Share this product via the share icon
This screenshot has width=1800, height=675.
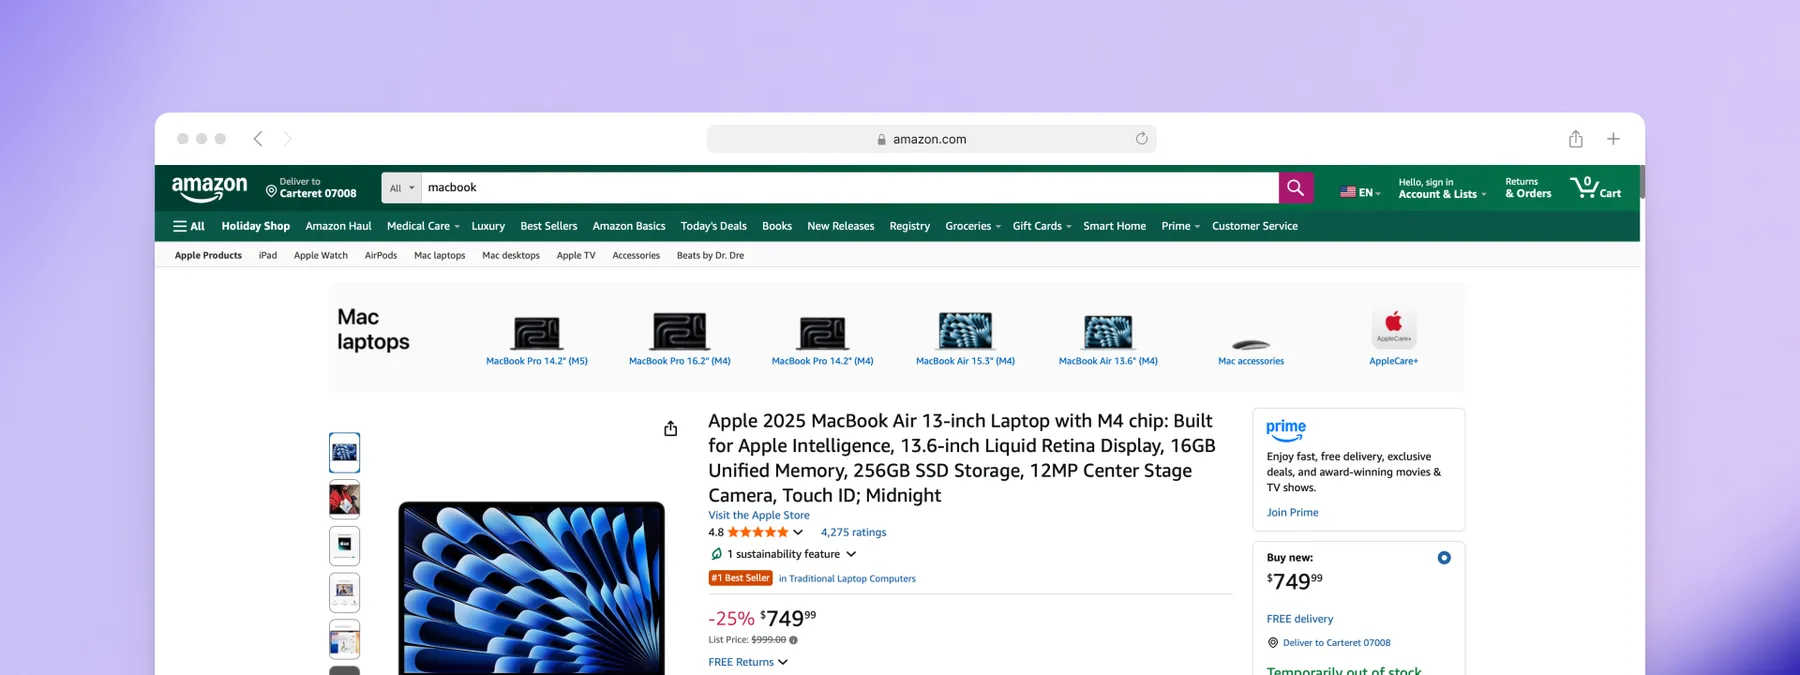[670, 428]
